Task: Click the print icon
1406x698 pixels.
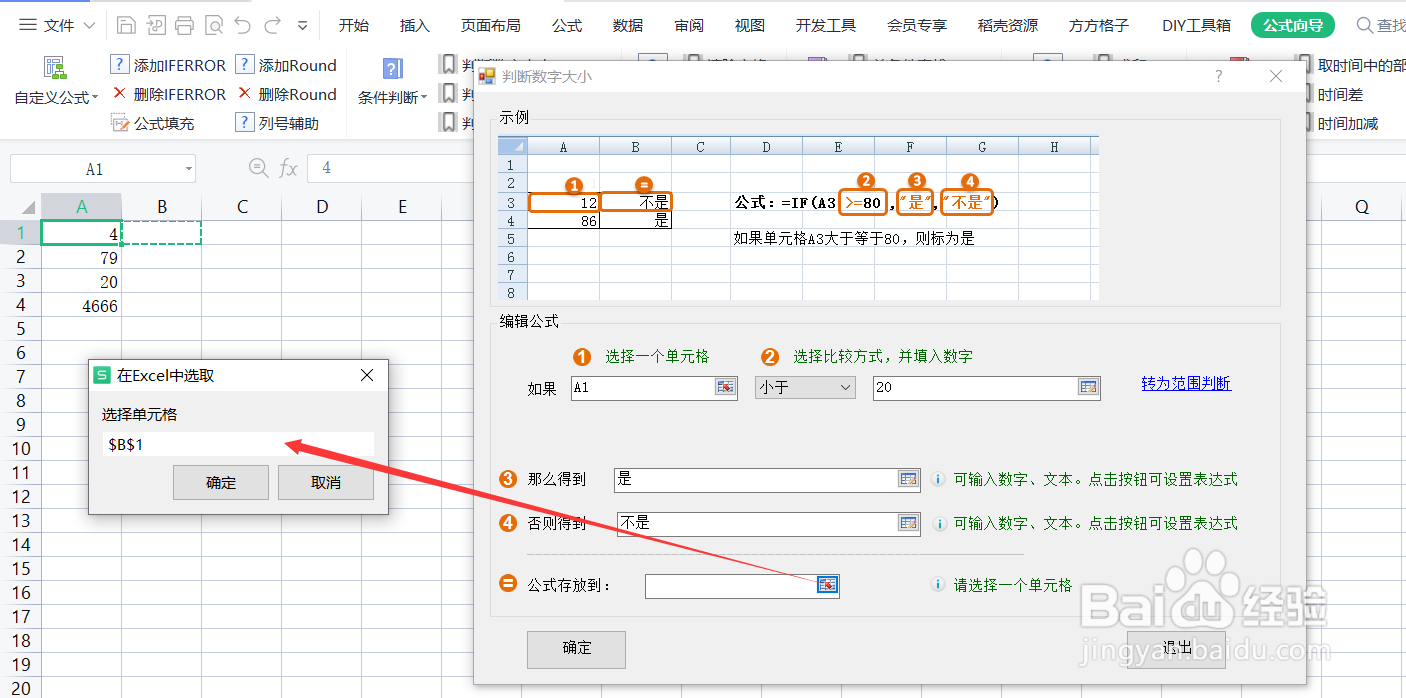Action: [x=184, y=25]
